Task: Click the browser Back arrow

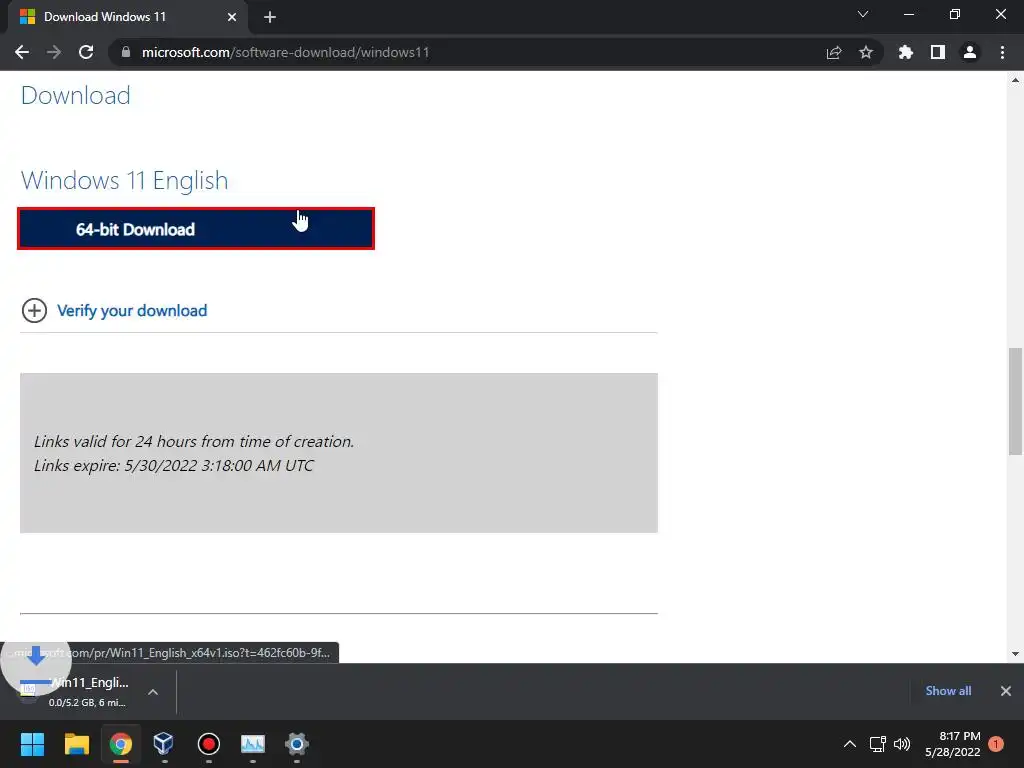Action: (22, 52)
